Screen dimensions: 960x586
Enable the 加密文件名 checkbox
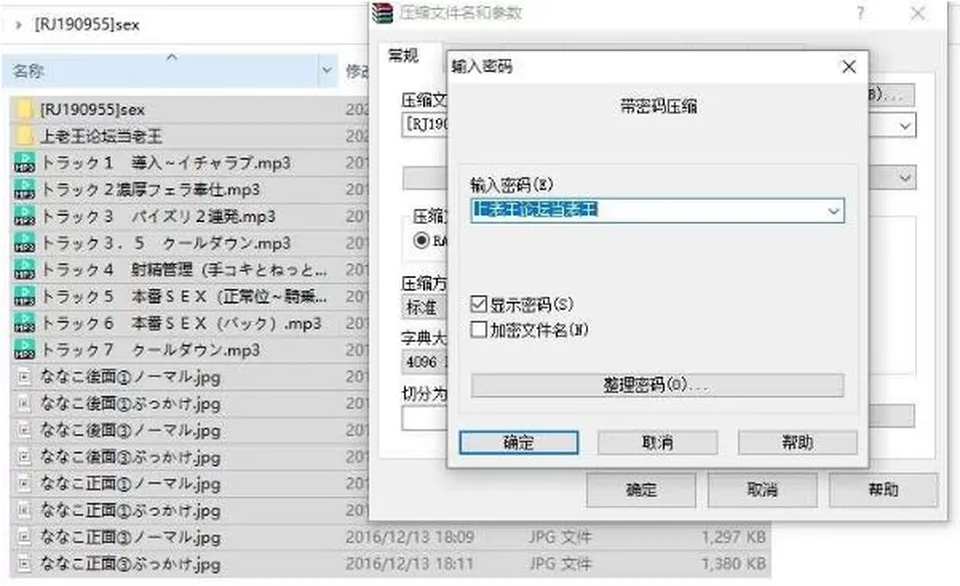tap(479, 330)
